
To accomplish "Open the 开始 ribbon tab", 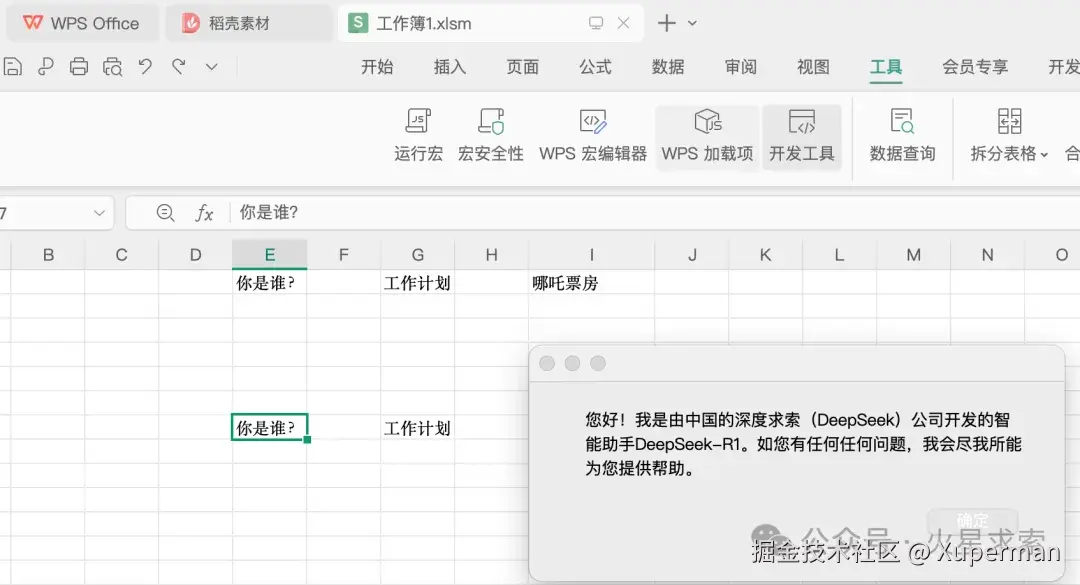I will tap(377, 67).
